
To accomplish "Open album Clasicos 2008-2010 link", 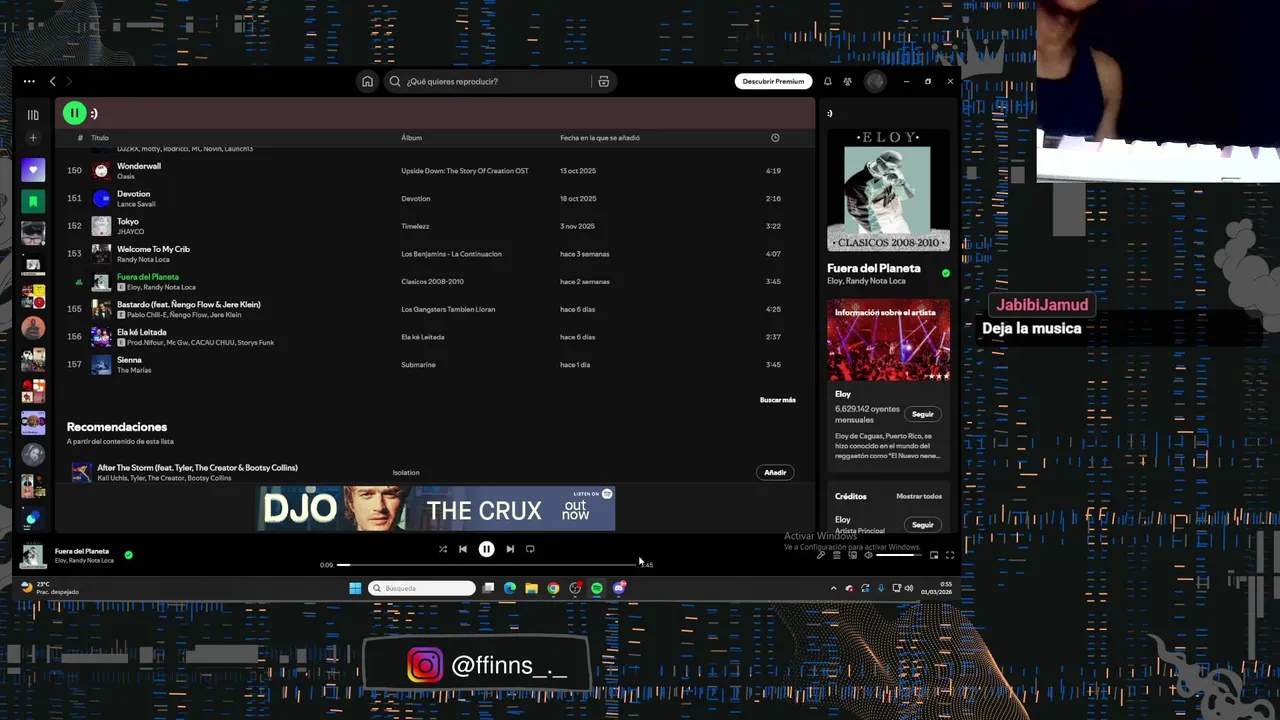I will pos(433,282).
